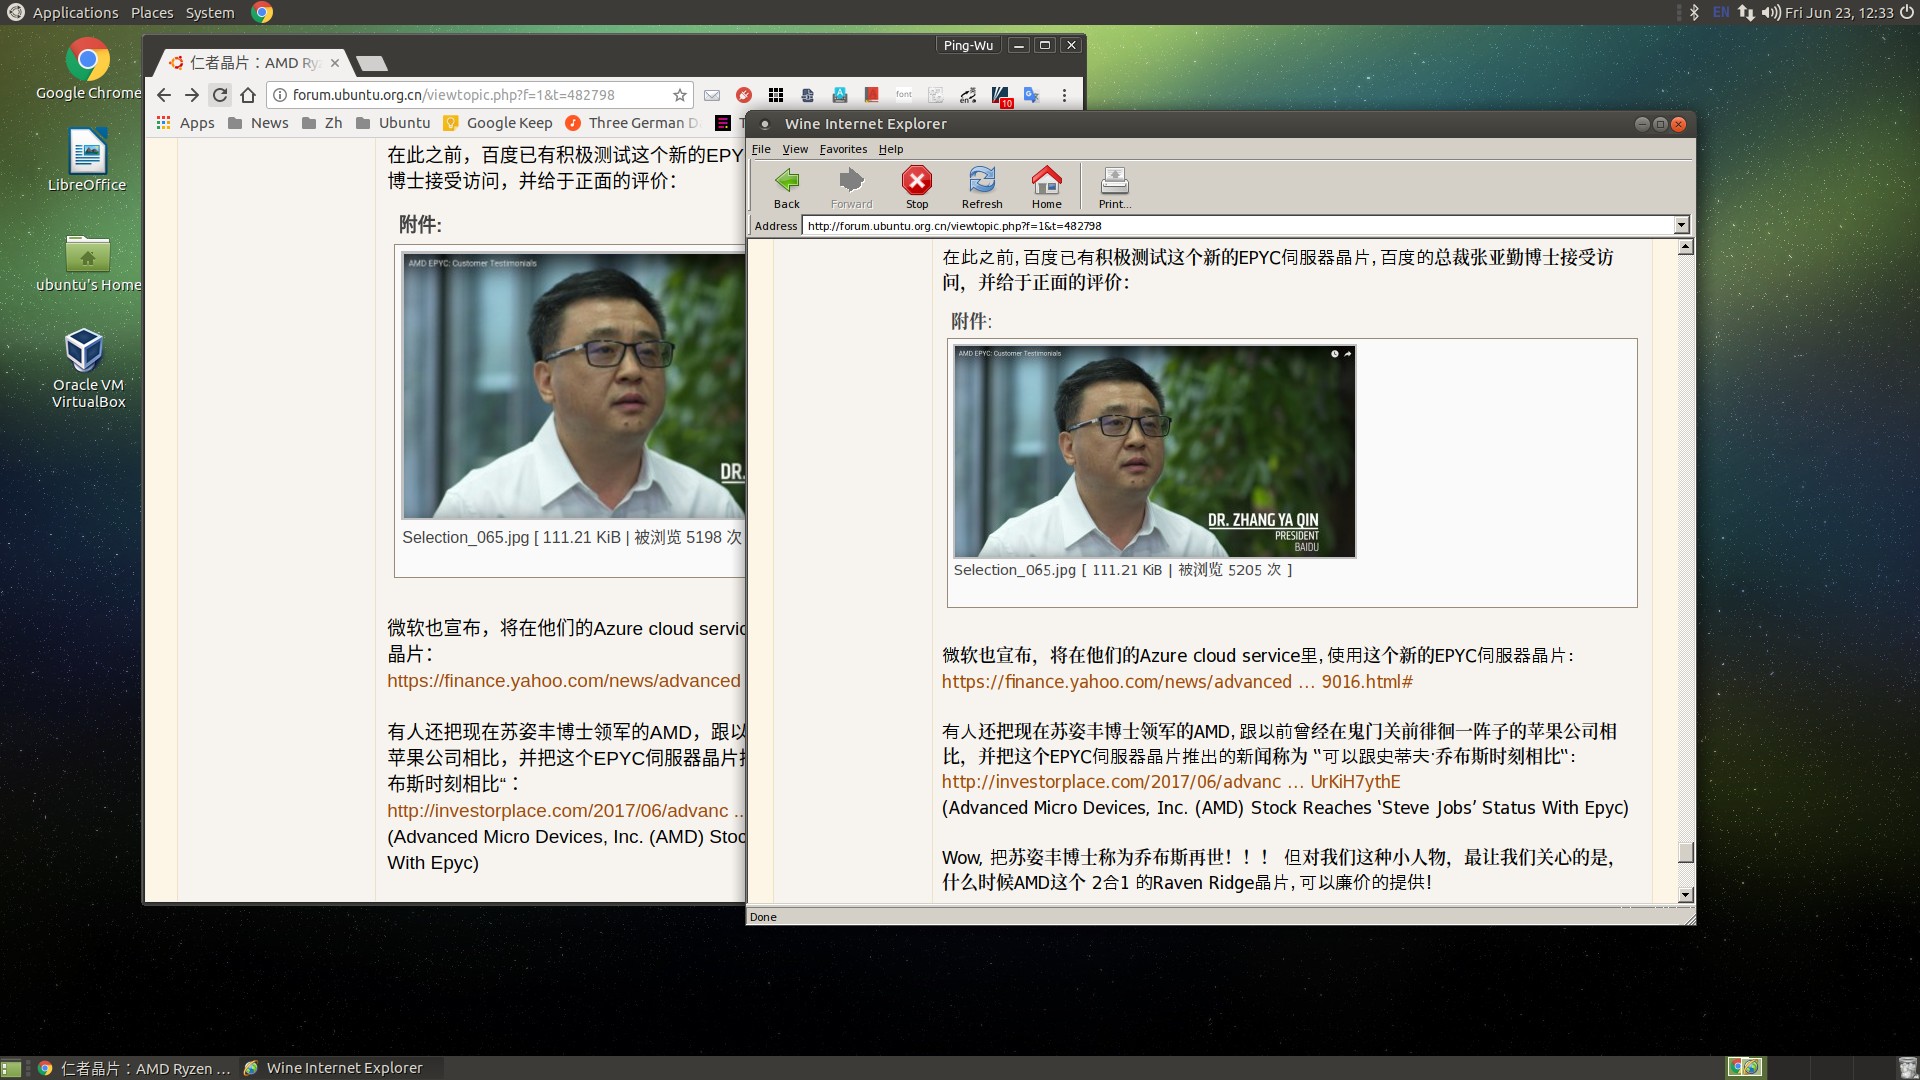Click the red book extension icon in Chrome

pyautogui.click(x=872, y=95)
